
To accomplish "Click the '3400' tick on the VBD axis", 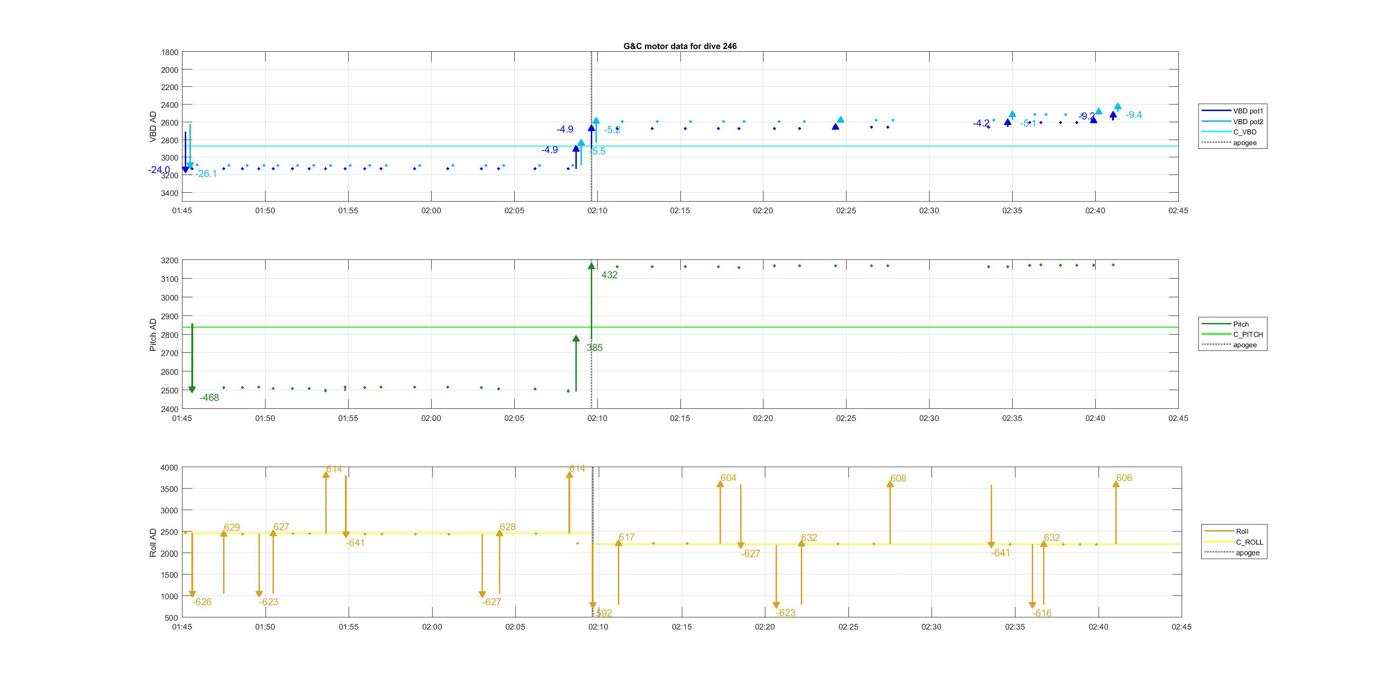I will coord(169,193).
